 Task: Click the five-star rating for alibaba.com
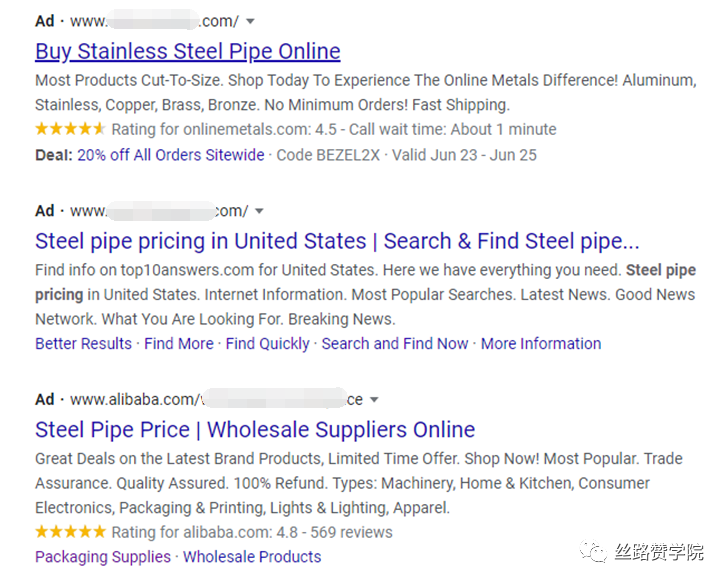click(70, 532)
